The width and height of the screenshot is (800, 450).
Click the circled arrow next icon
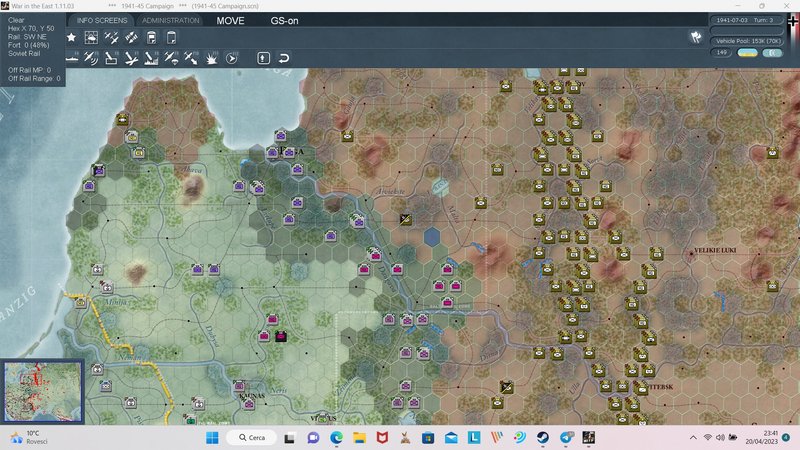pos(232,58)
